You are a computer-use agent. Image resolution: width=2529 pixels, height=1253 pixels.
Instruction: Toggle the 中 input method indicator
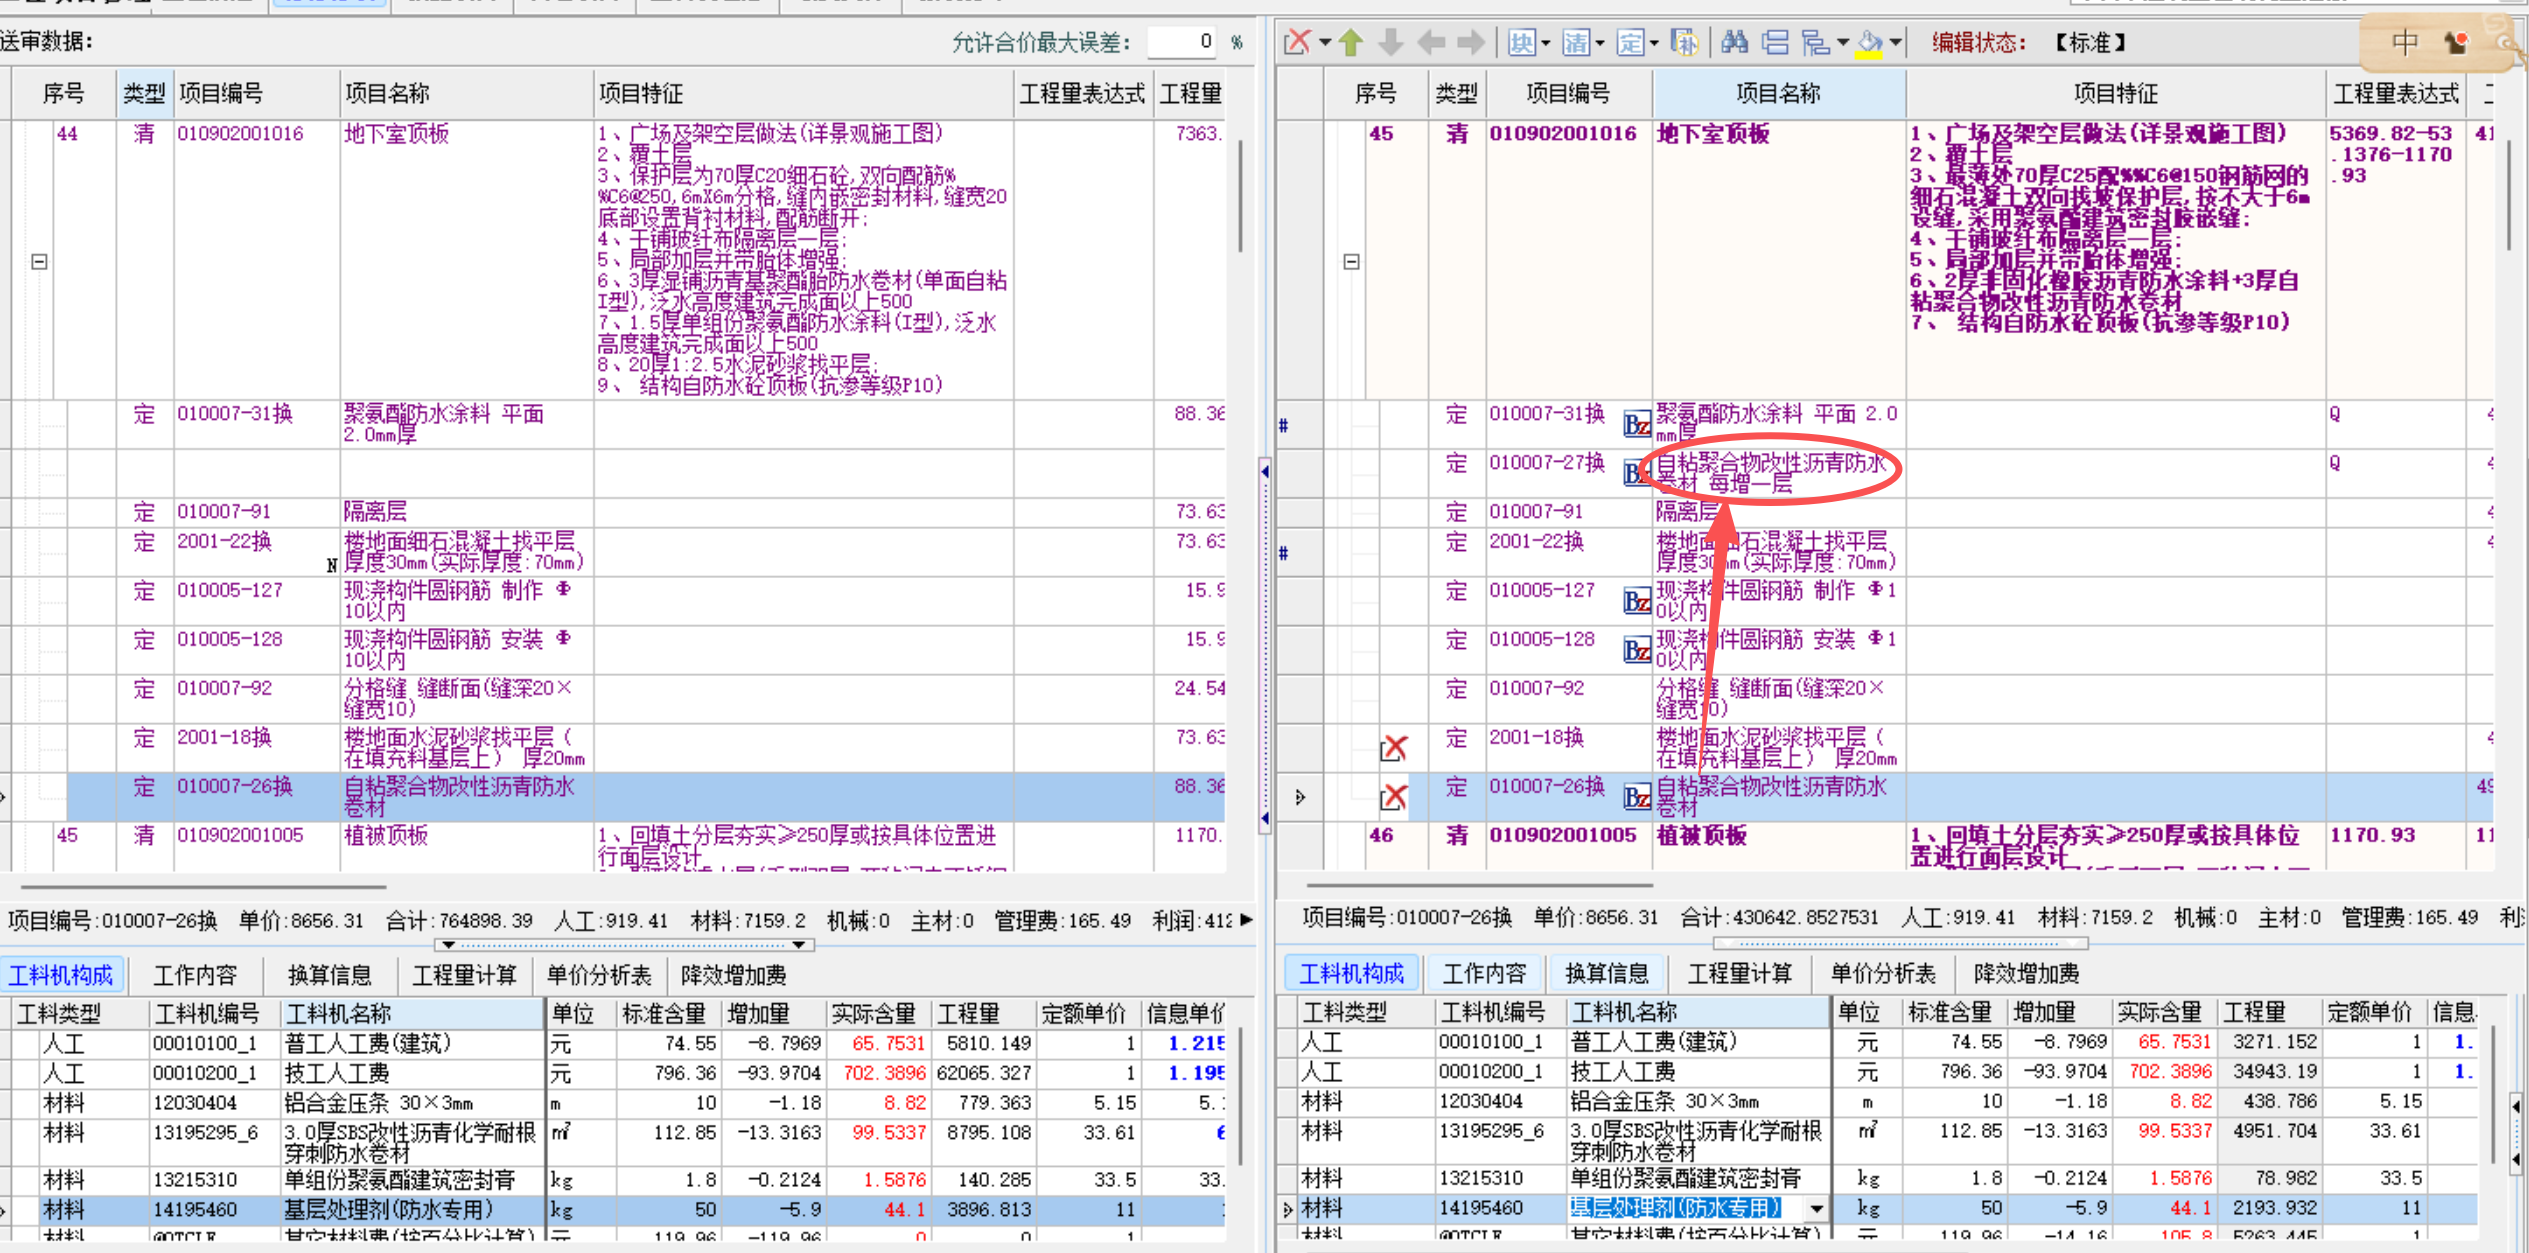[x=2404, y=42]
